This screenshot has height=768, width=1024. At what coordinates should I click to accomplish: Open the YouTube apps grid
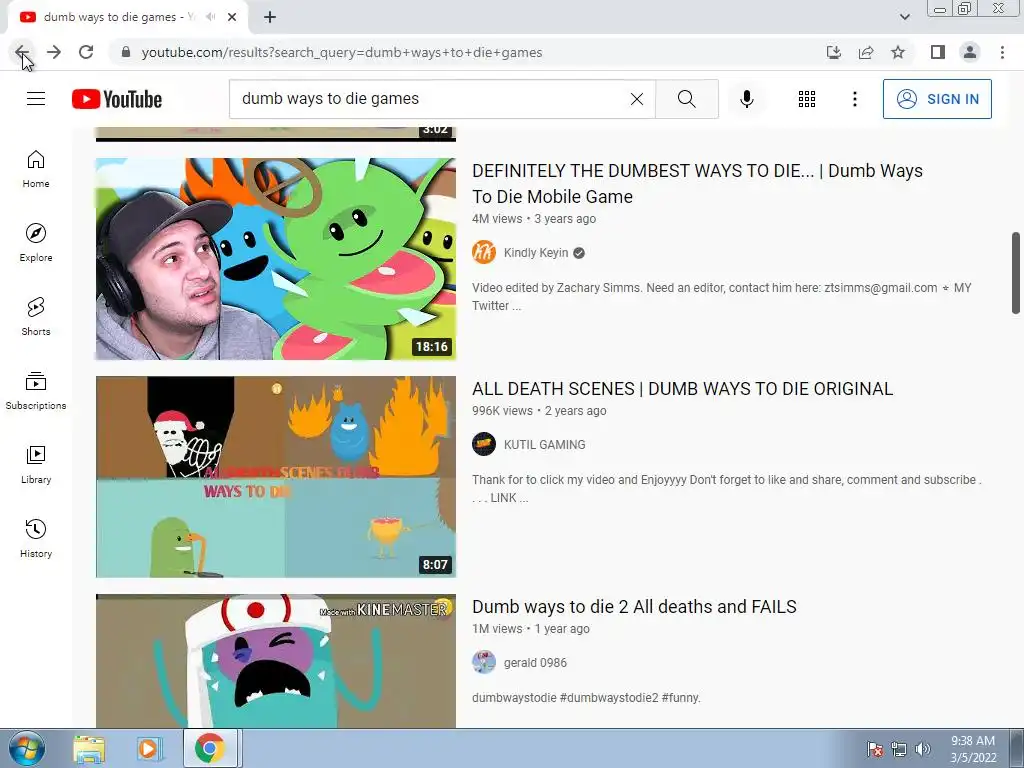click(807, 99)
